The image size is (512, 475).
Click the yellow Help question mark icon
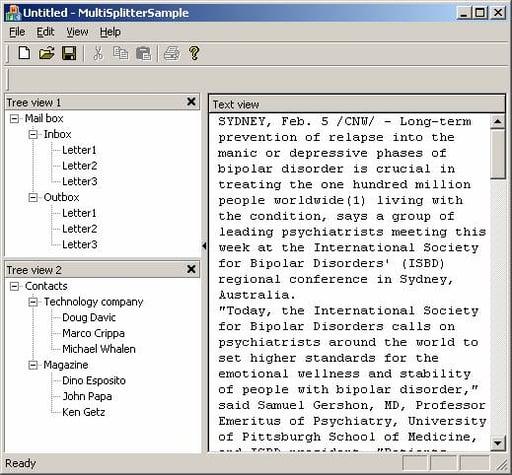pos(194,53)
